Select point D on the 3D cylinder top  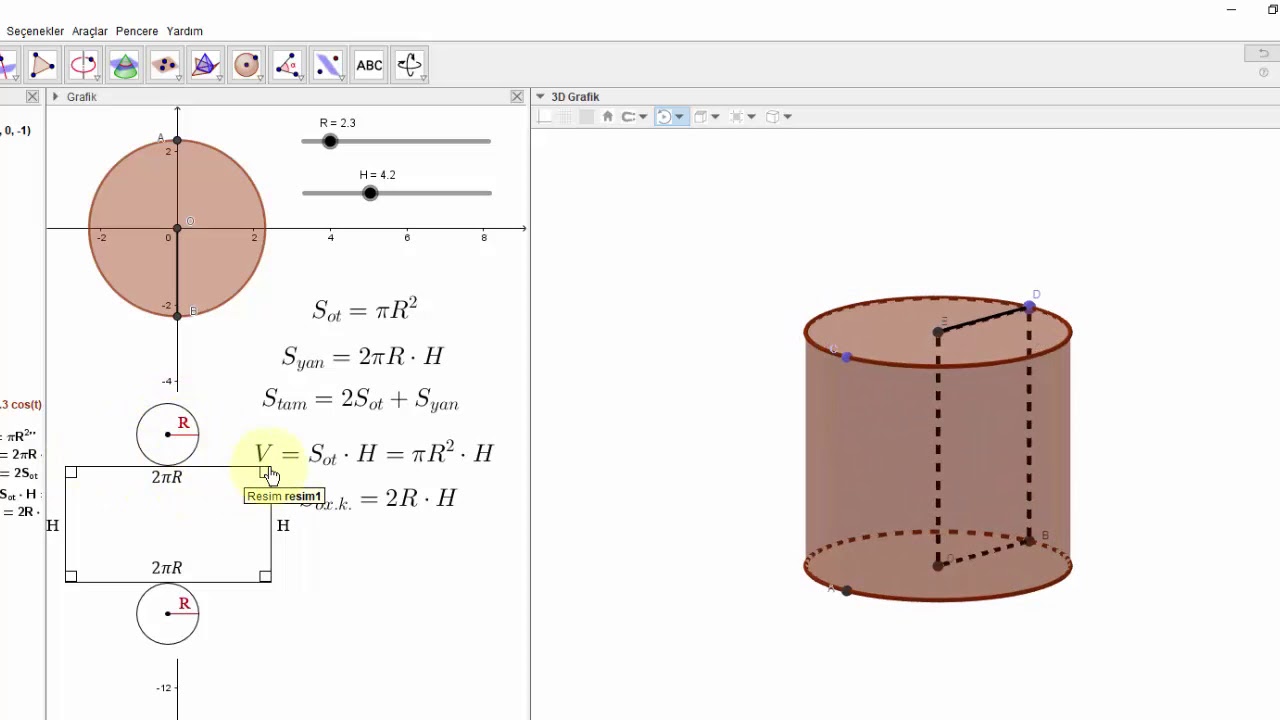(1029, 307)
